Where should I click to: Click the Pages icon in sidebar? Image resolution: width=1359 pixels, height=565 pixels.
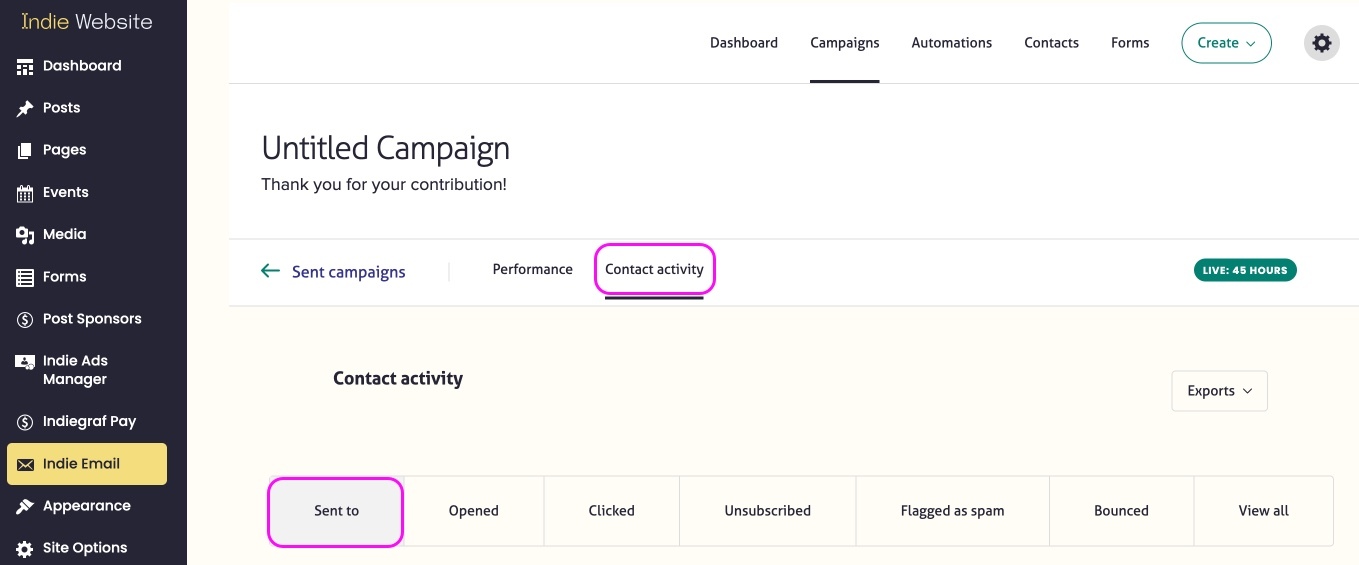coord(25,151)
